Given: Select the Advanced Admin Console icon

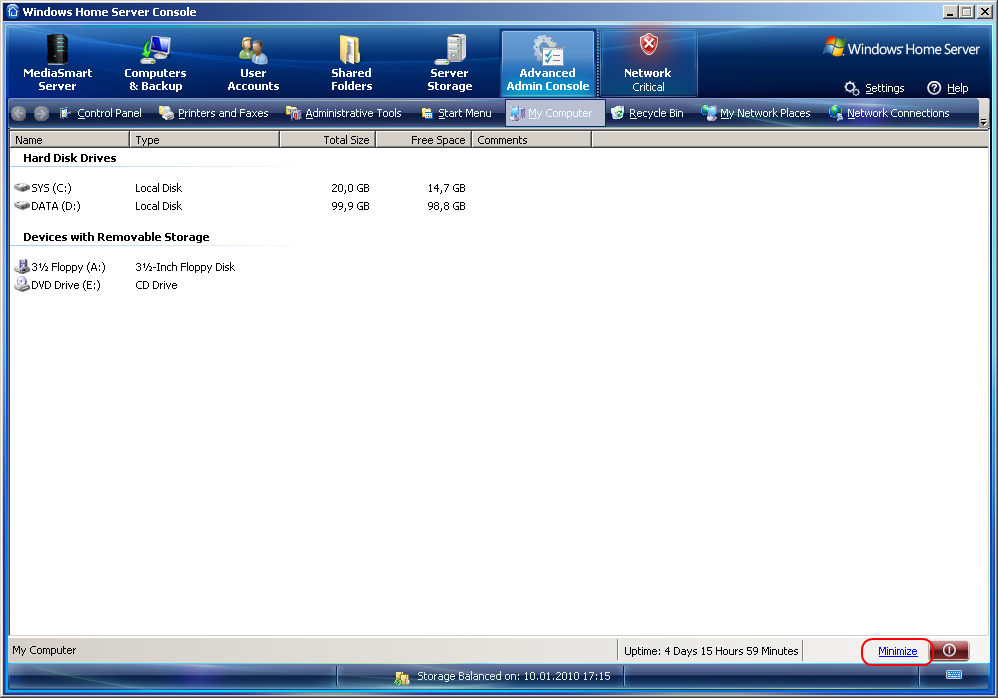Looking at the screenshot, I should (x=547, y=50).
